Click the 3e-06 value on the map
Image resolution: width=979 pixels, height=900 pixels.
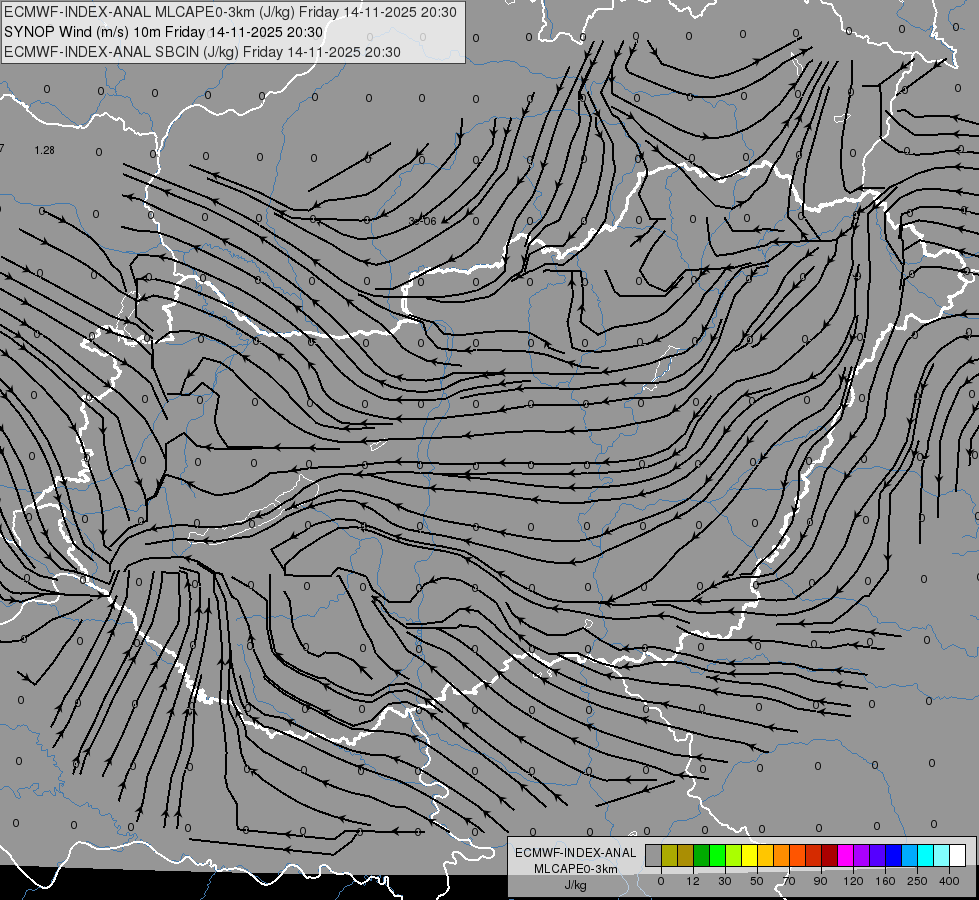tap(423, 221)
